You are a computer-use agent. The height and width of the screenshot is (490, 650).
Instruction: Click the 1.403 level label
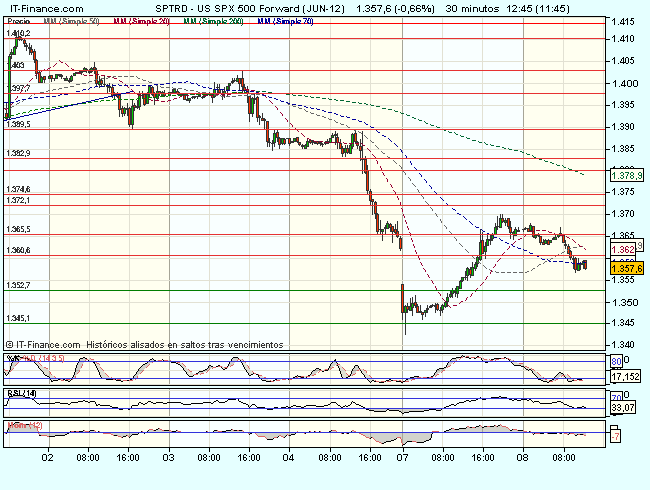click(16, 65)
